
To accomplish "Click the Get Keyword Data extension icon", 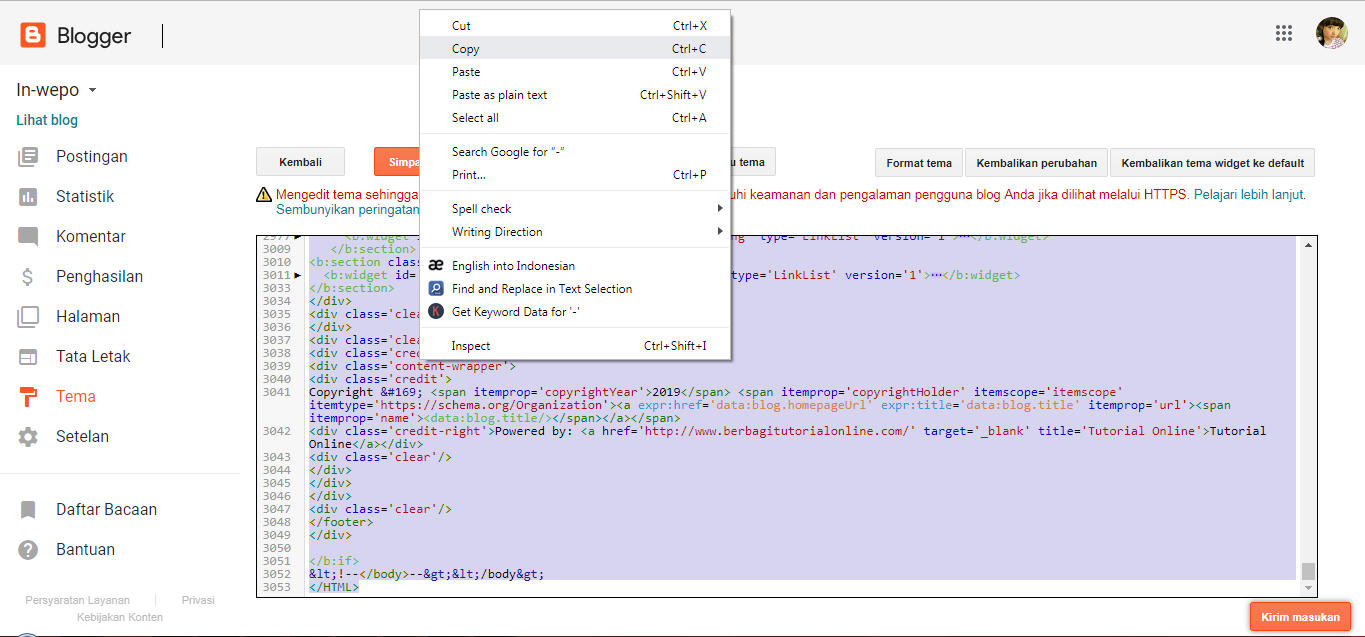I will [436, 311].
